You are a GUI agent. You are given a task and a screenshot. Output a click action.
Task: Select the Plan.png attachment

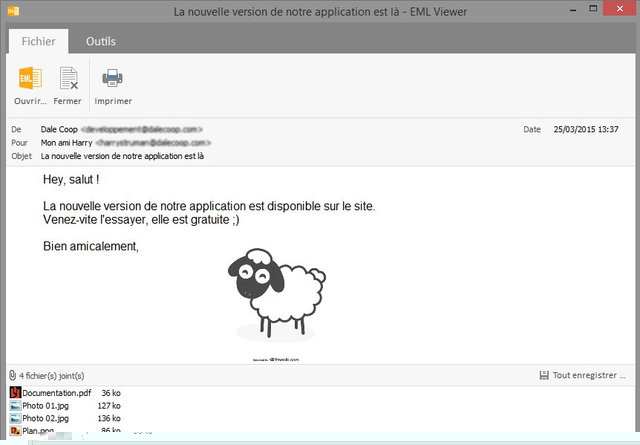pos(41,431)
